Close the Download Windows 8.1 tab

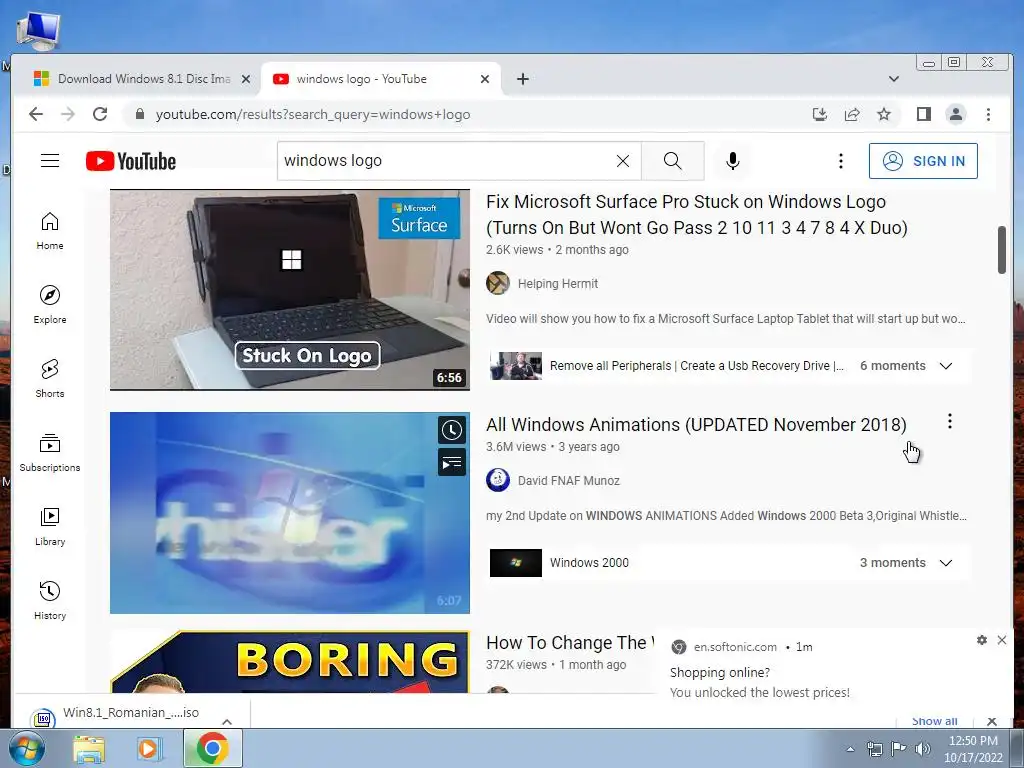246,79
